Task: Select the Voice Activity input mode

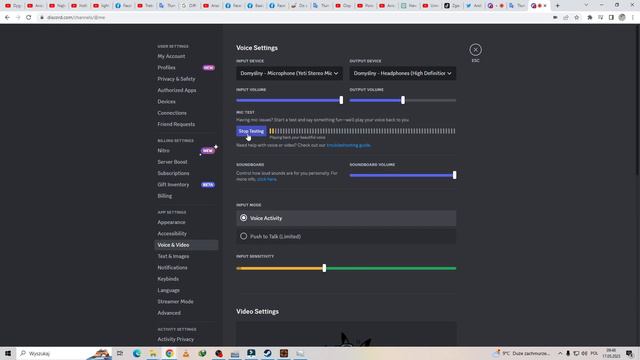Action: (346, 218)
